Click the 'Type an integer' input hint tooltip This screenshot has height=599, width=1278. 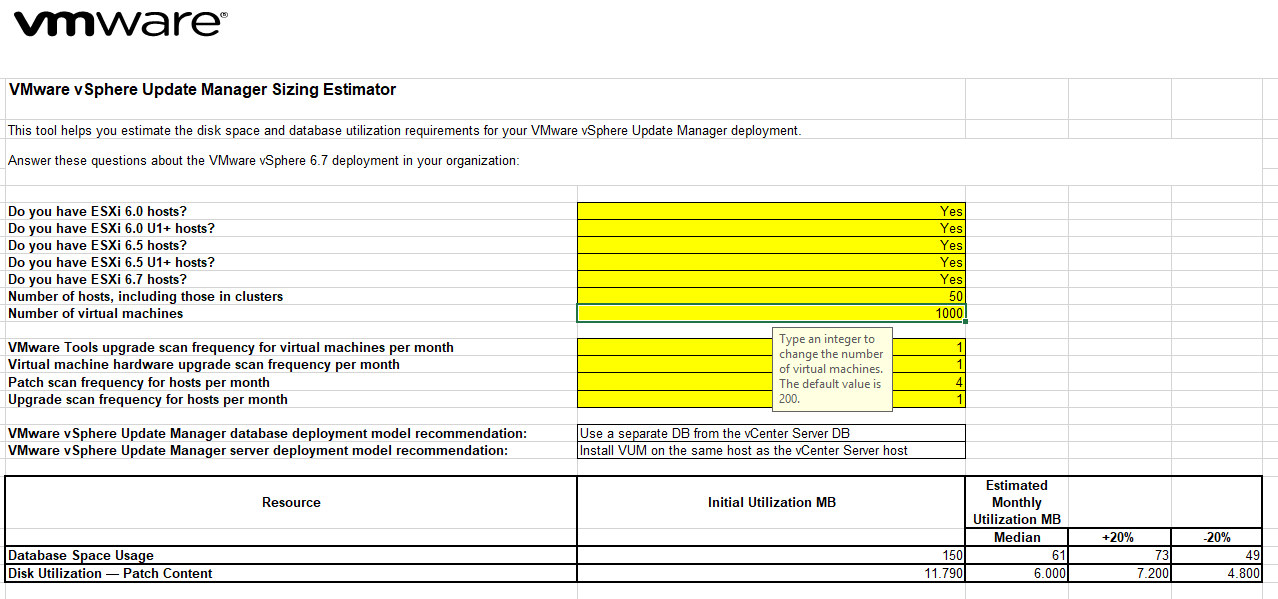(832, 369)
